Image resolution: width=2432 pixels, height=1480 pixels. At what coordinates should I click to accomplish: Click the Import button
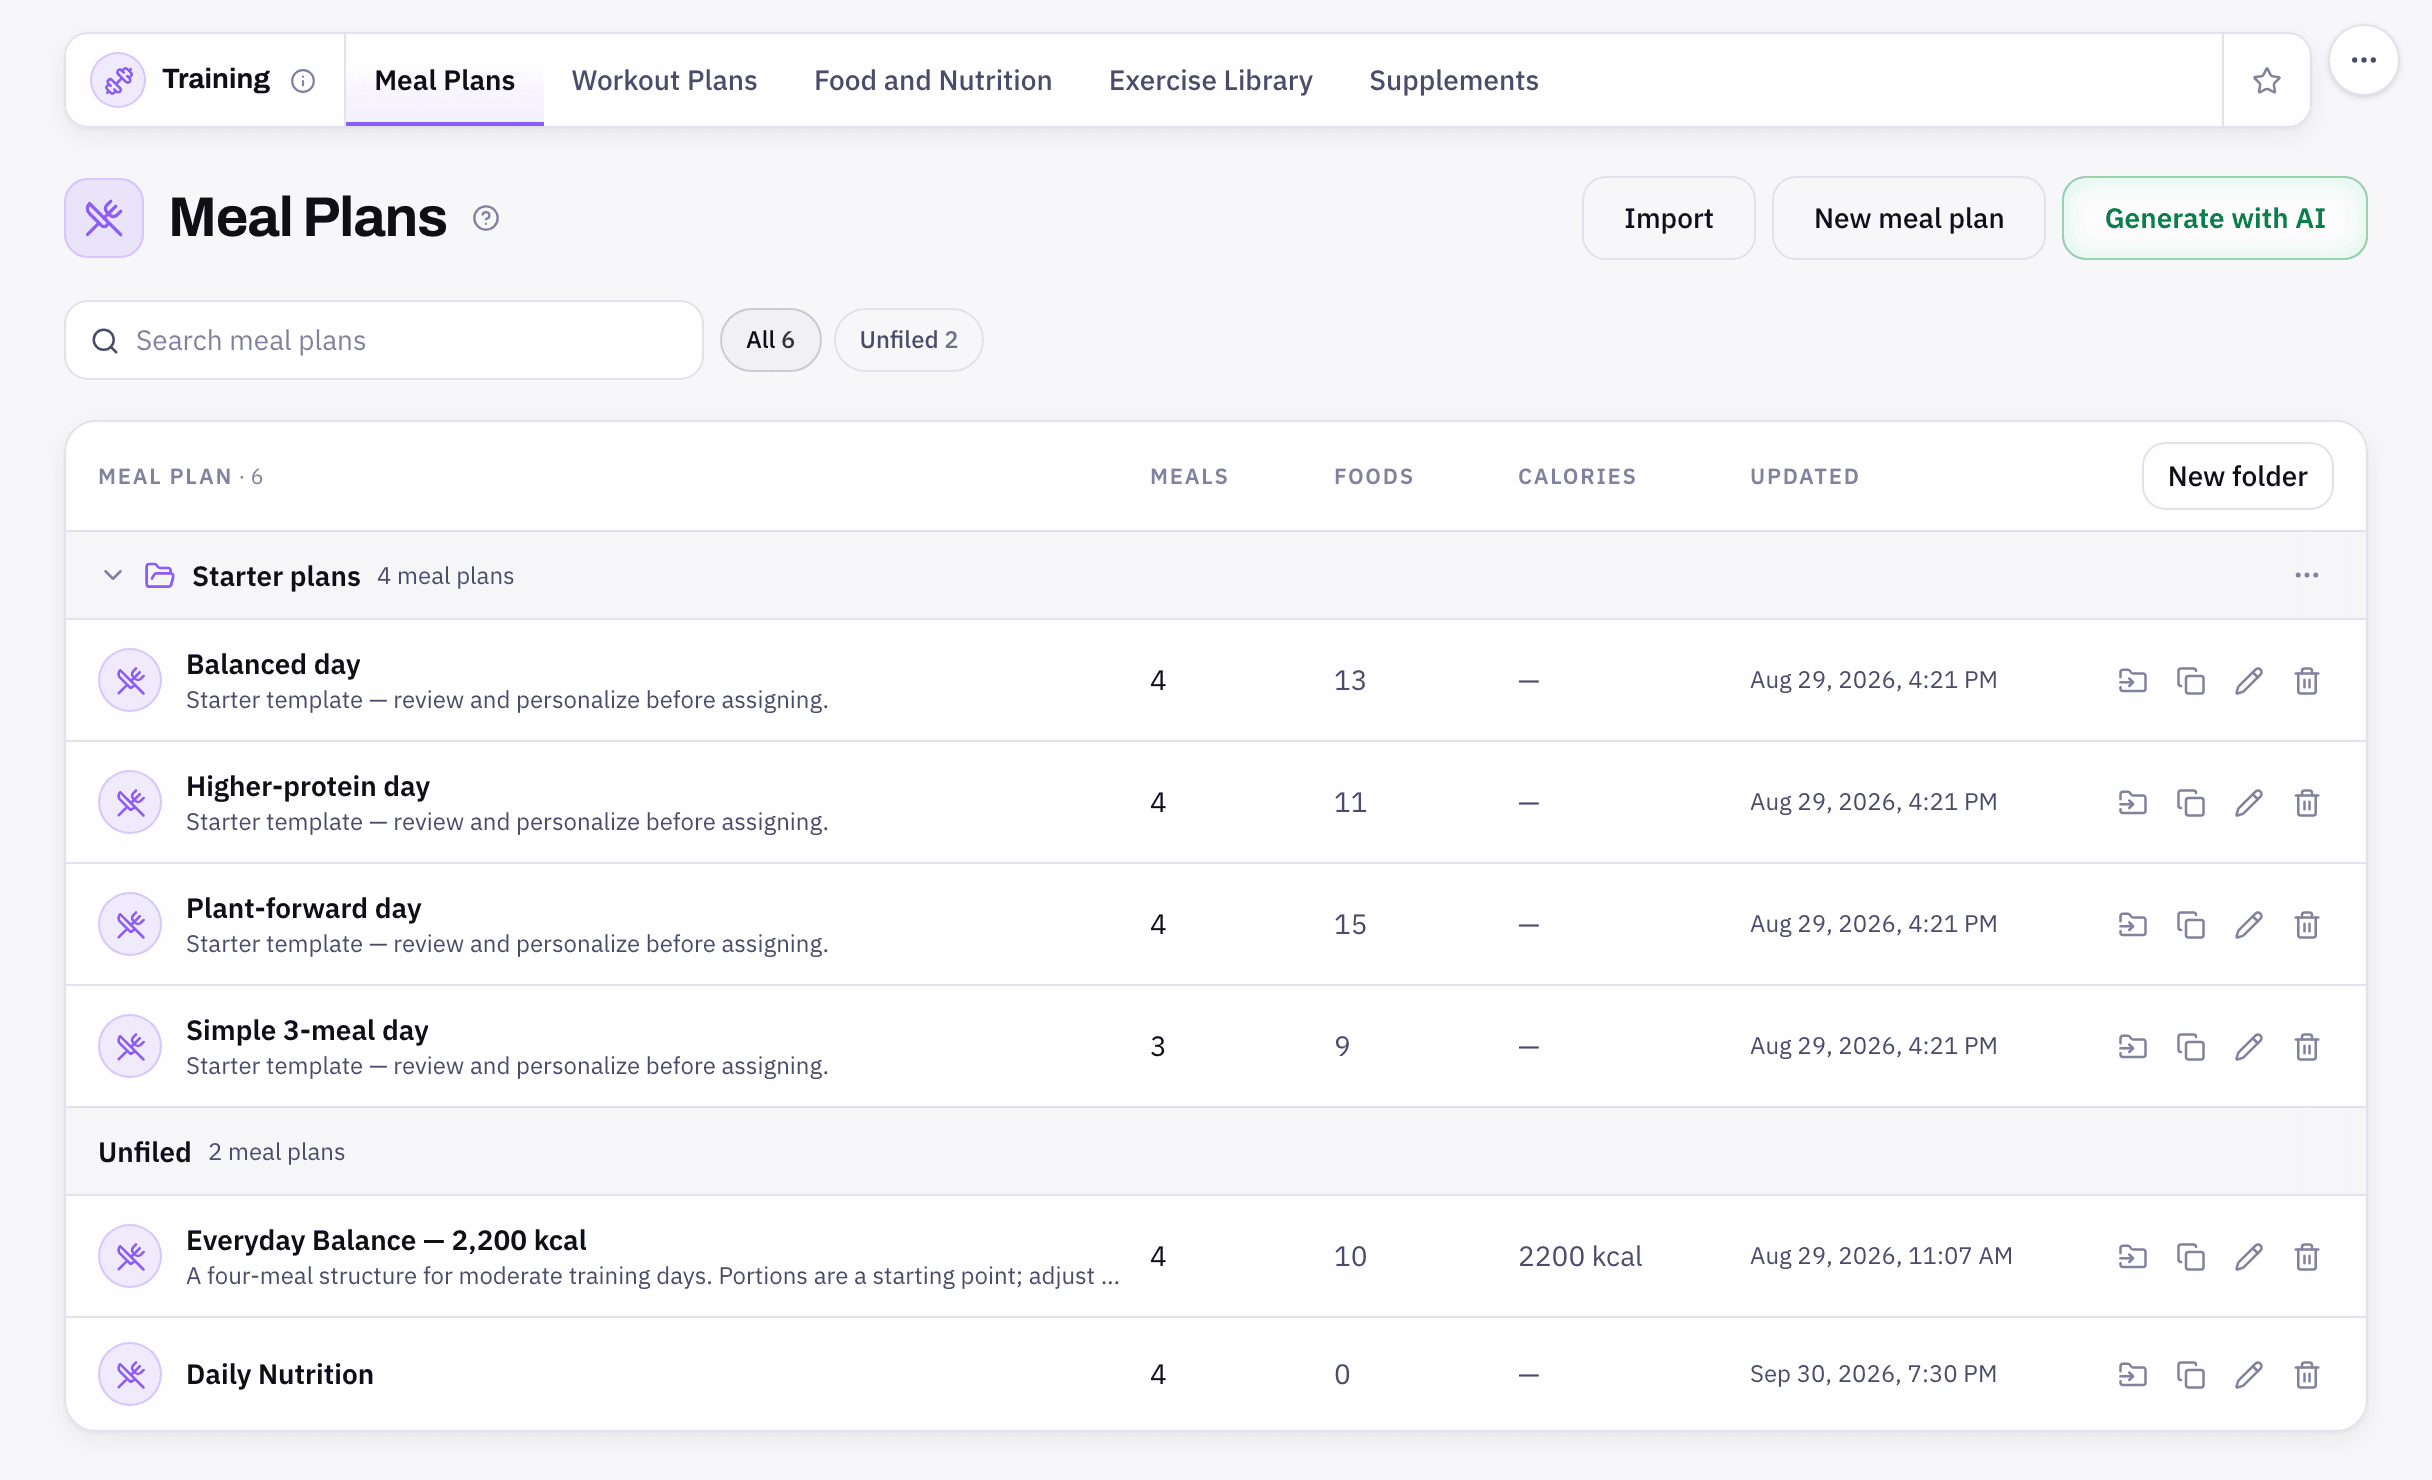[1668, 218]
